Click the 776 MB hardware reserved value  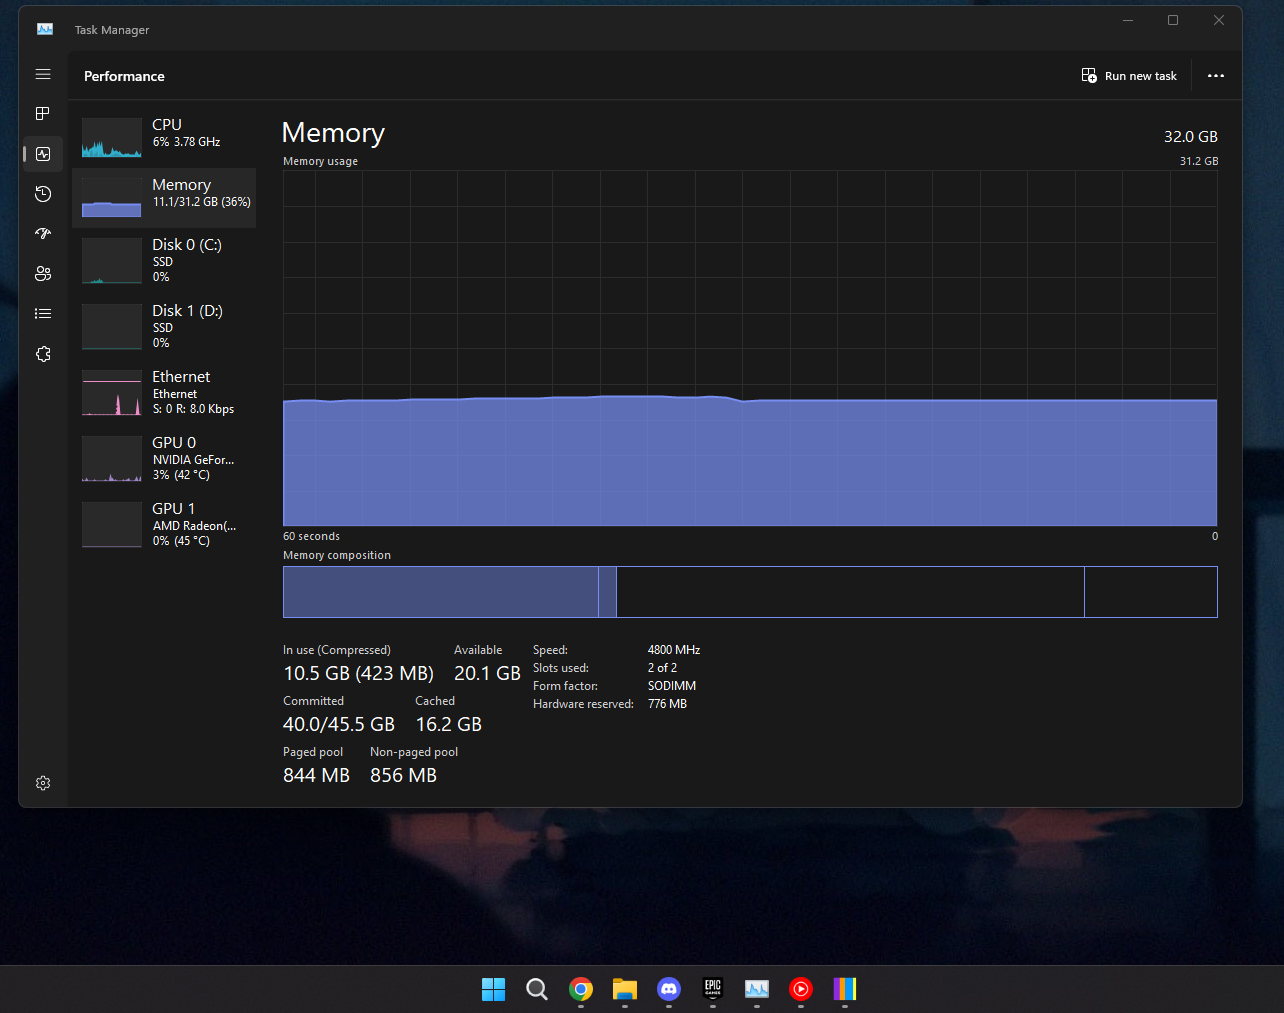(x=667, y=704)
